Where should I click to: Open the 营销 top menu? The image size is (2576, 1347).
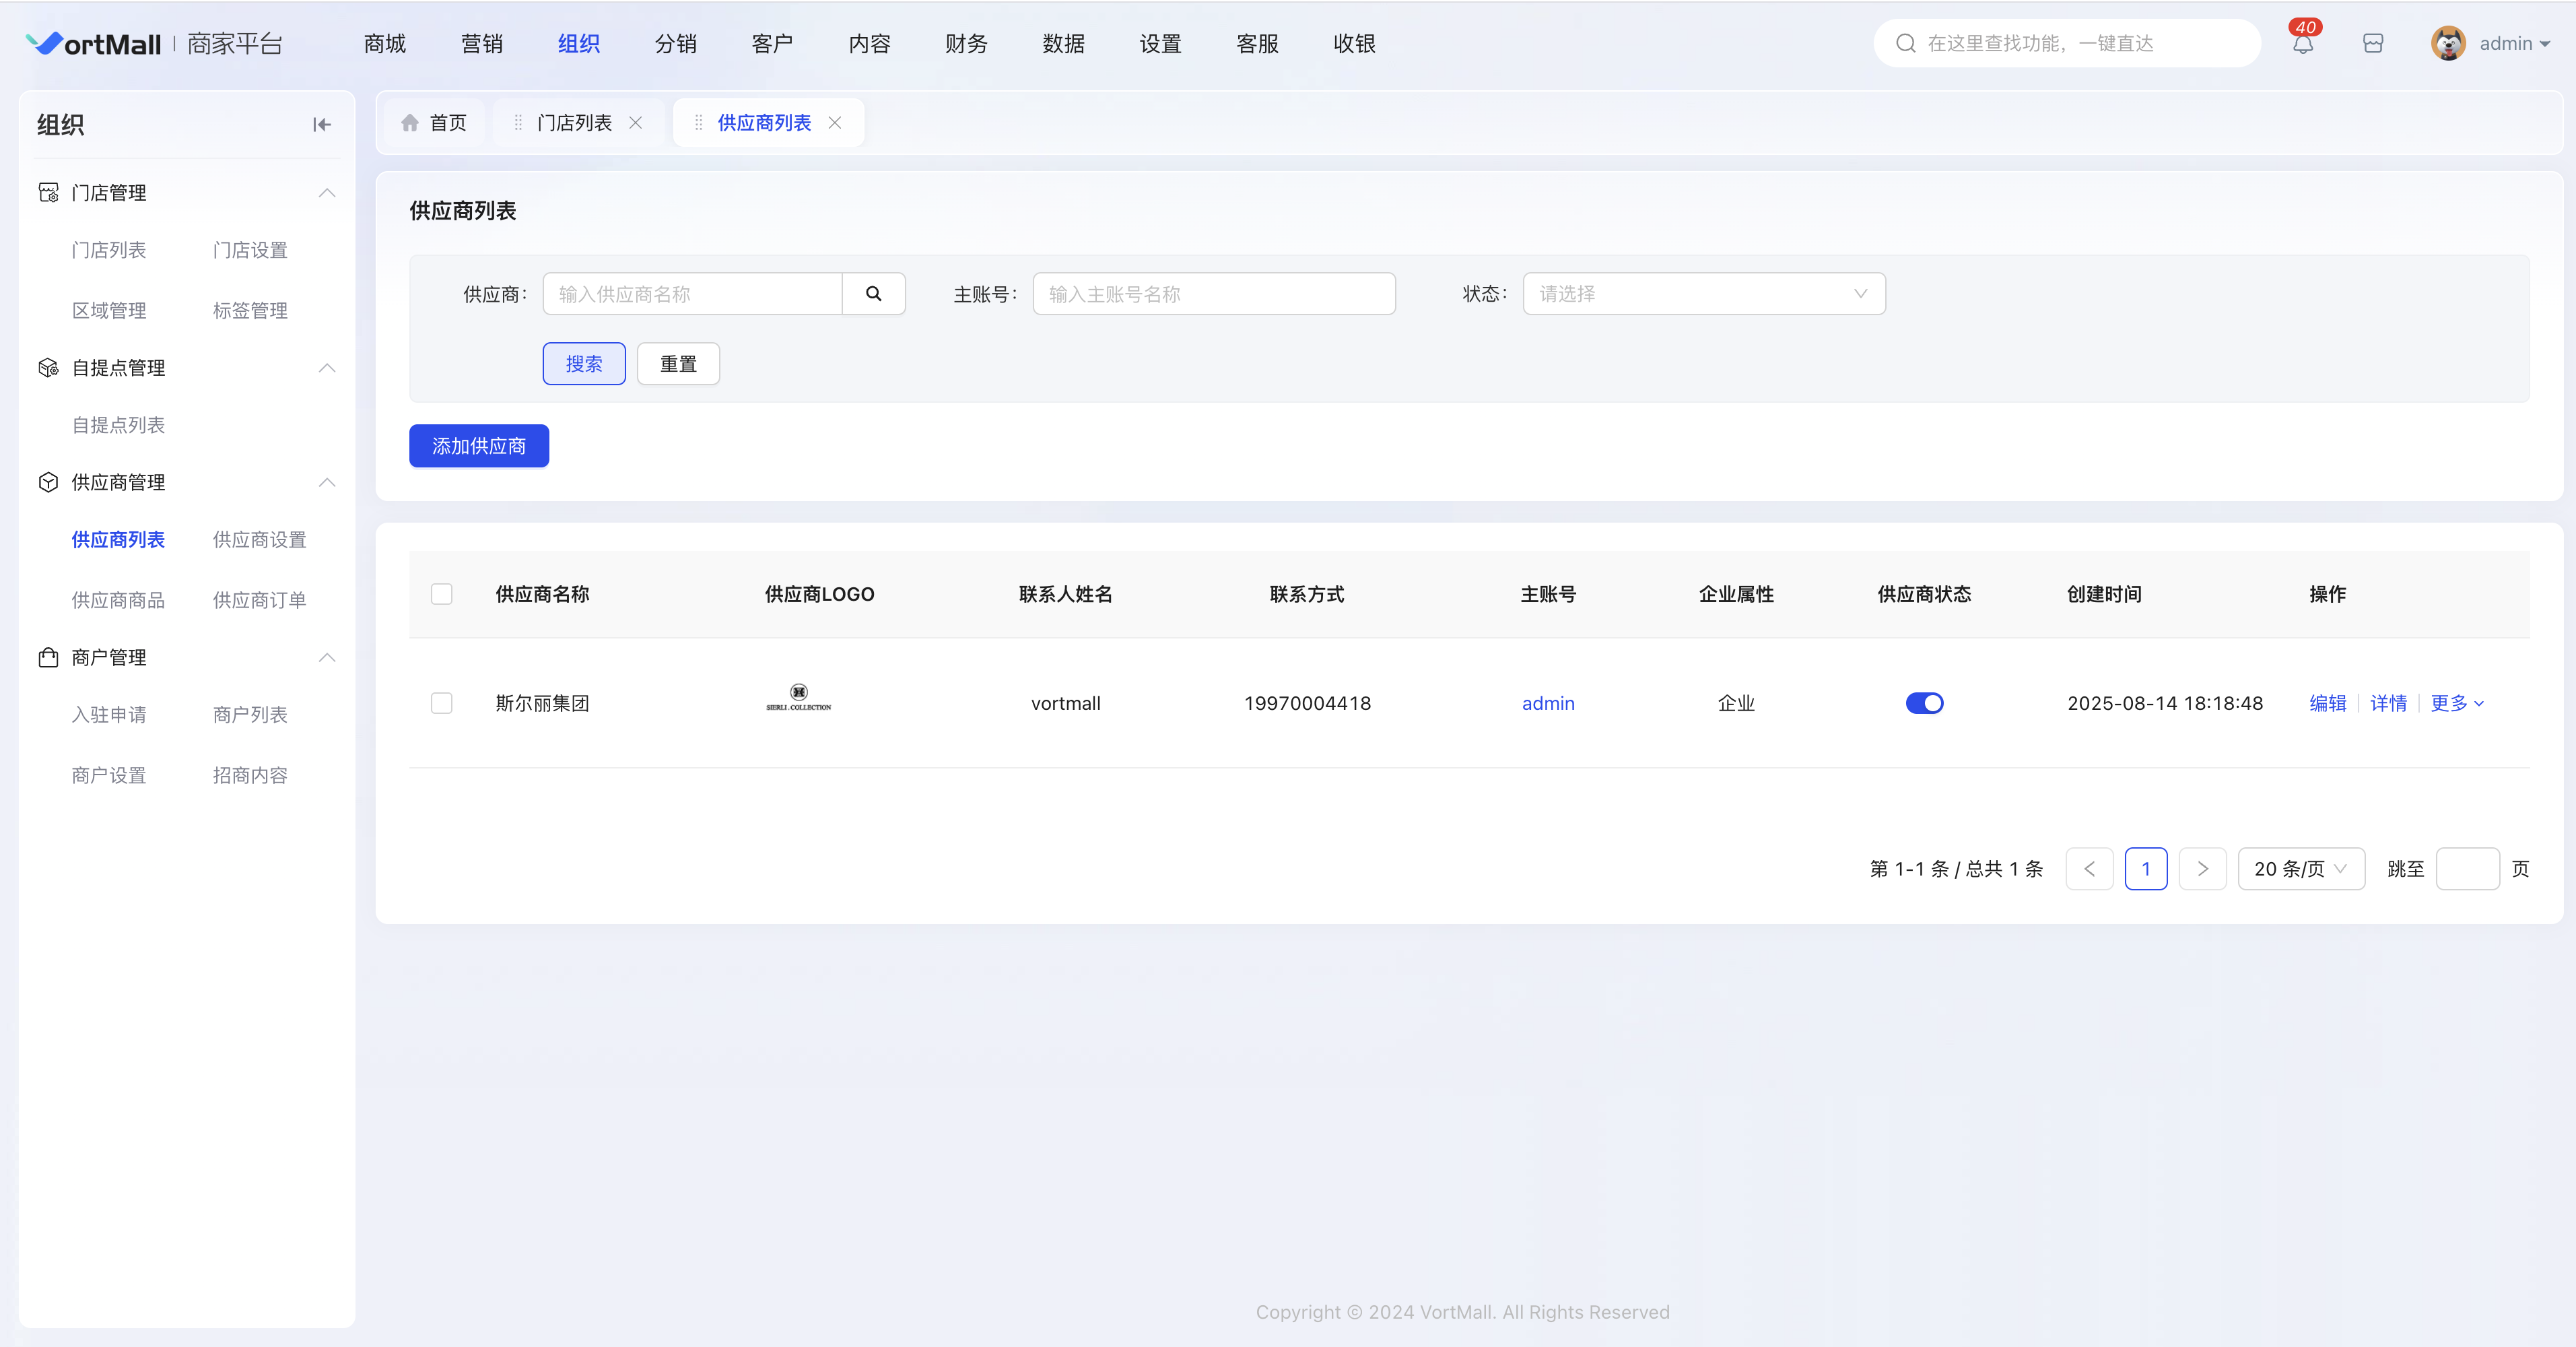click(481, 44)
